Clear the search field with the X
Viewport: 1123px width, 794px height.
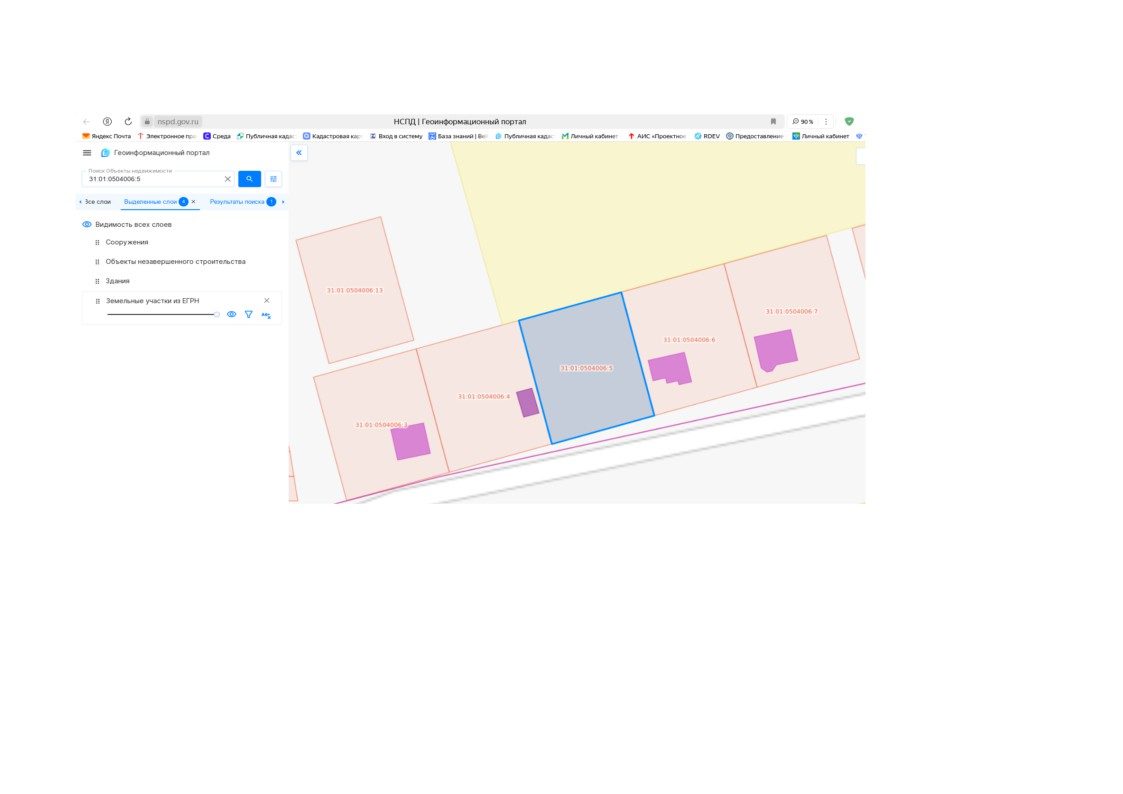click(228, 179)
